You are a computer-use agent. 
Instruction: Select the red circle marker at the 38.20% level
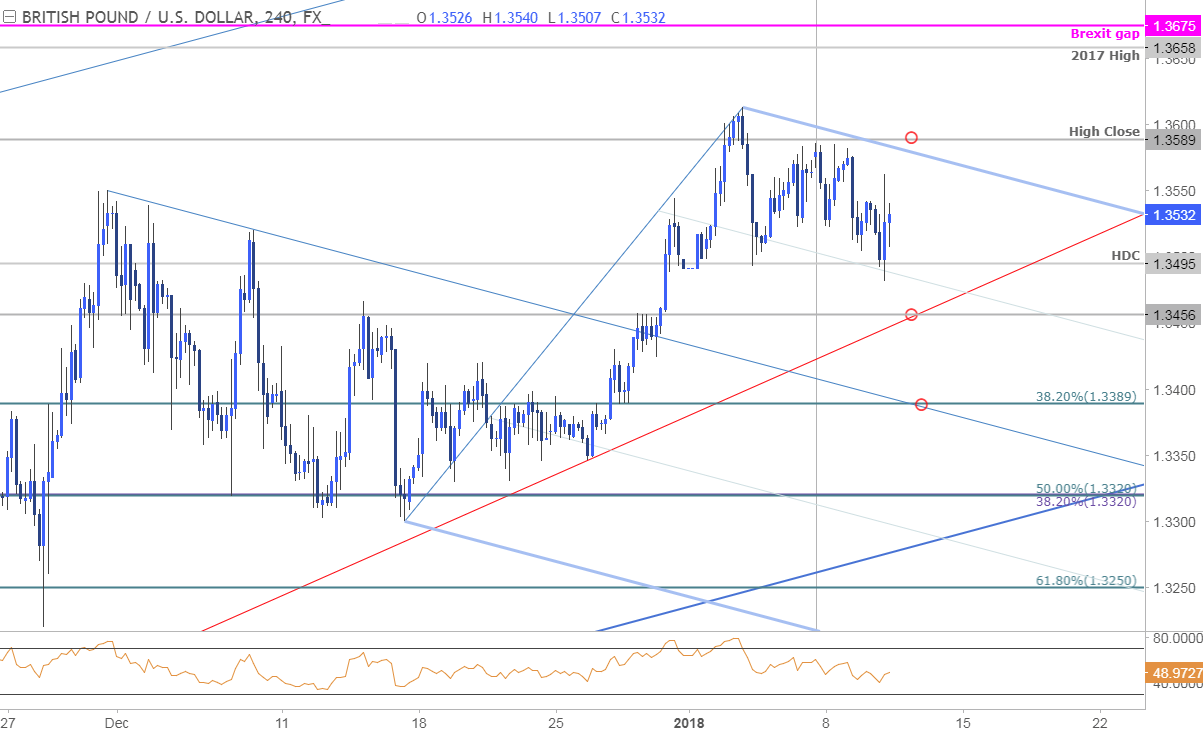pos(921,405)
